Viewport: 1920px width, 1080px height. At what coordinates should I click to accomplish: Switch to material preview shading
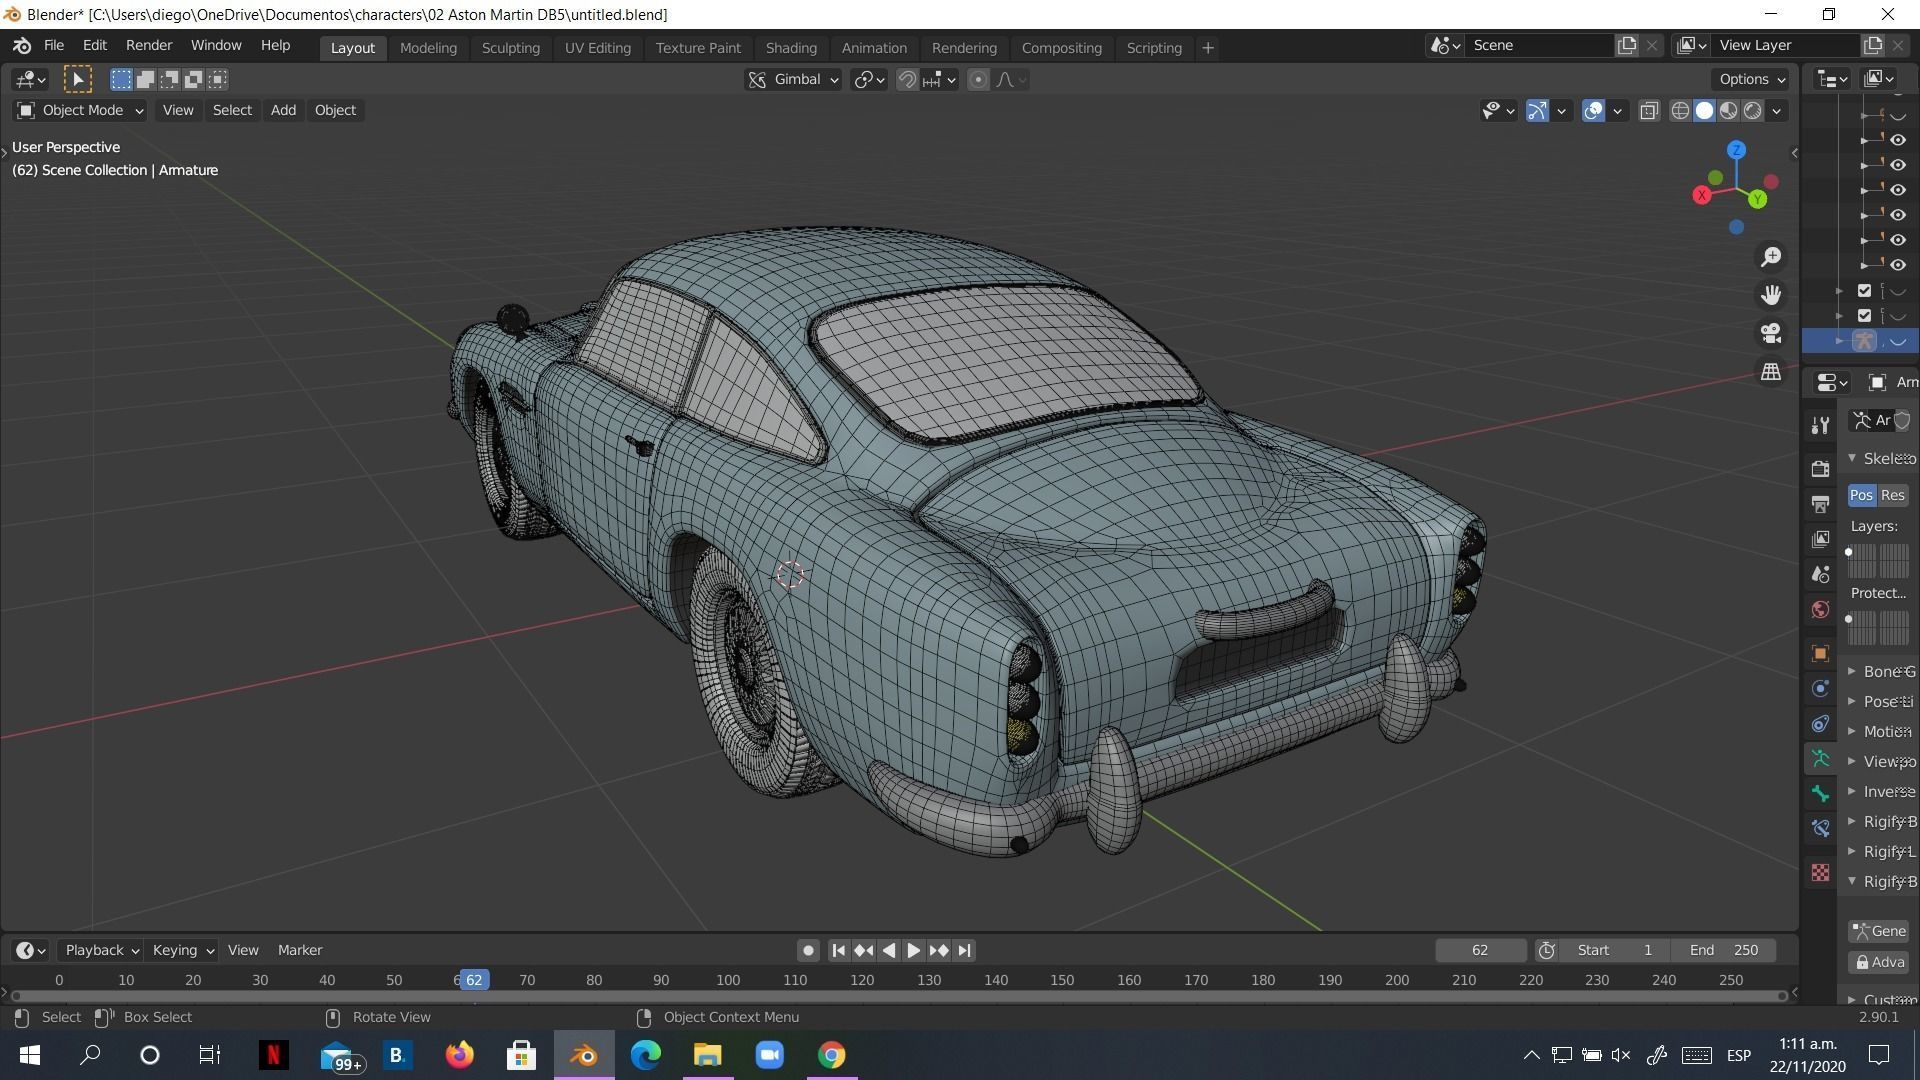(x=1729, y=111)
